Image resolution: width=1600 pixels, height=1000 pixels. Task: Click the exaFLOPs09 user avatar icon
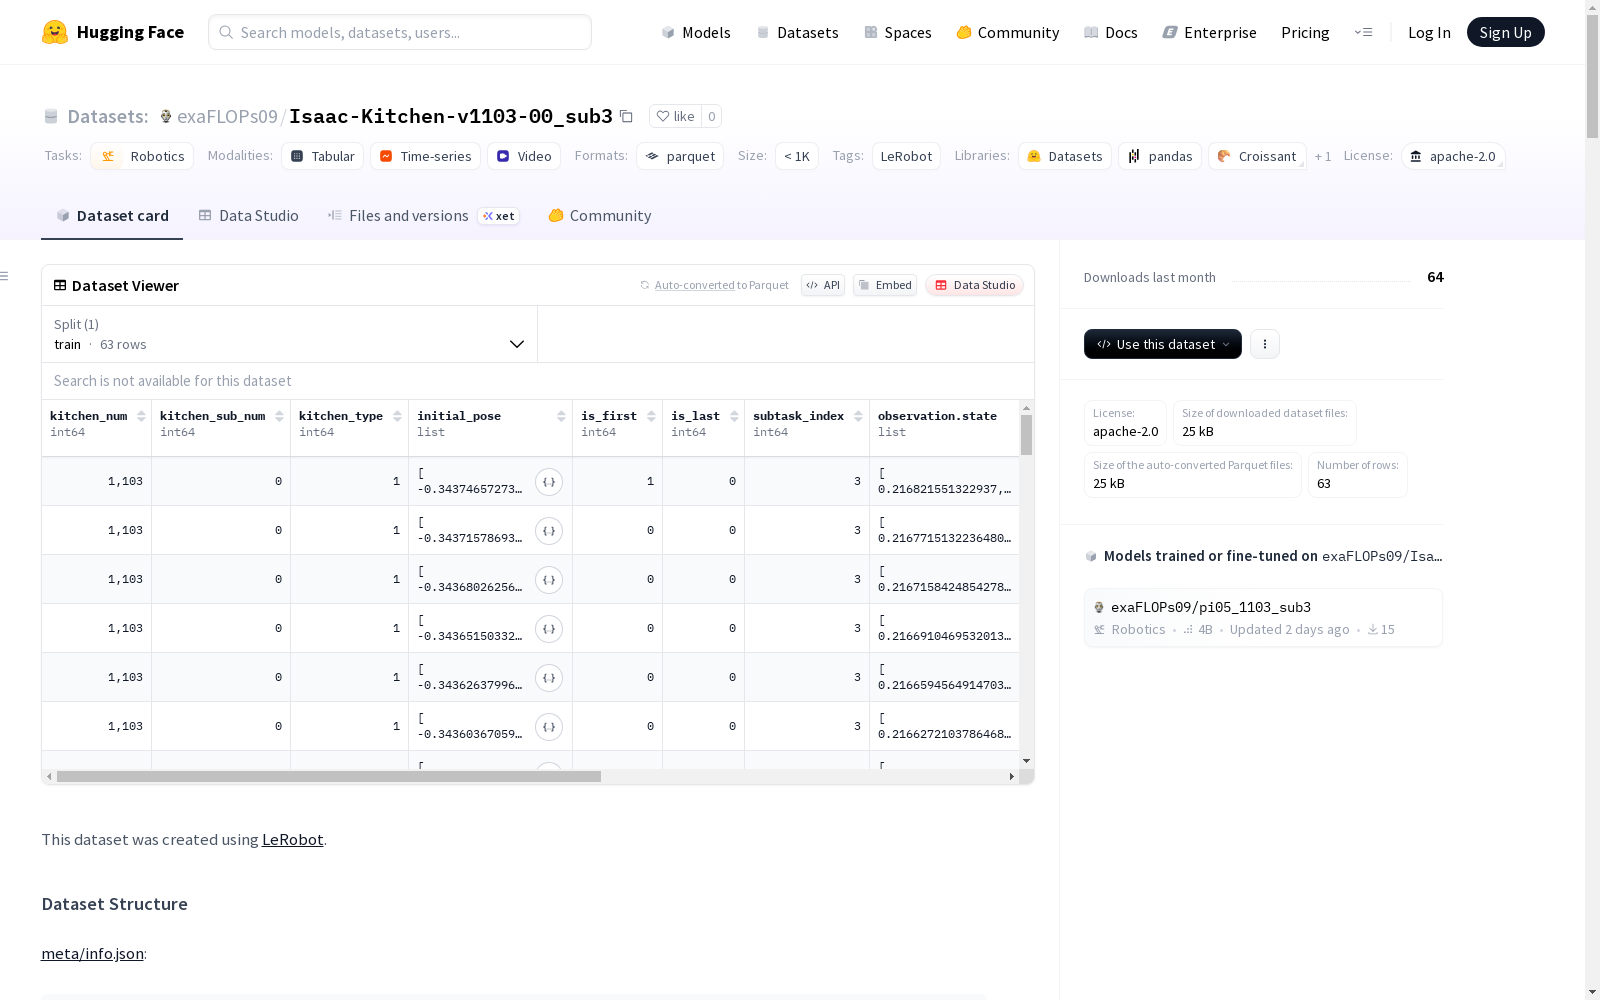(x=166, y=116)
